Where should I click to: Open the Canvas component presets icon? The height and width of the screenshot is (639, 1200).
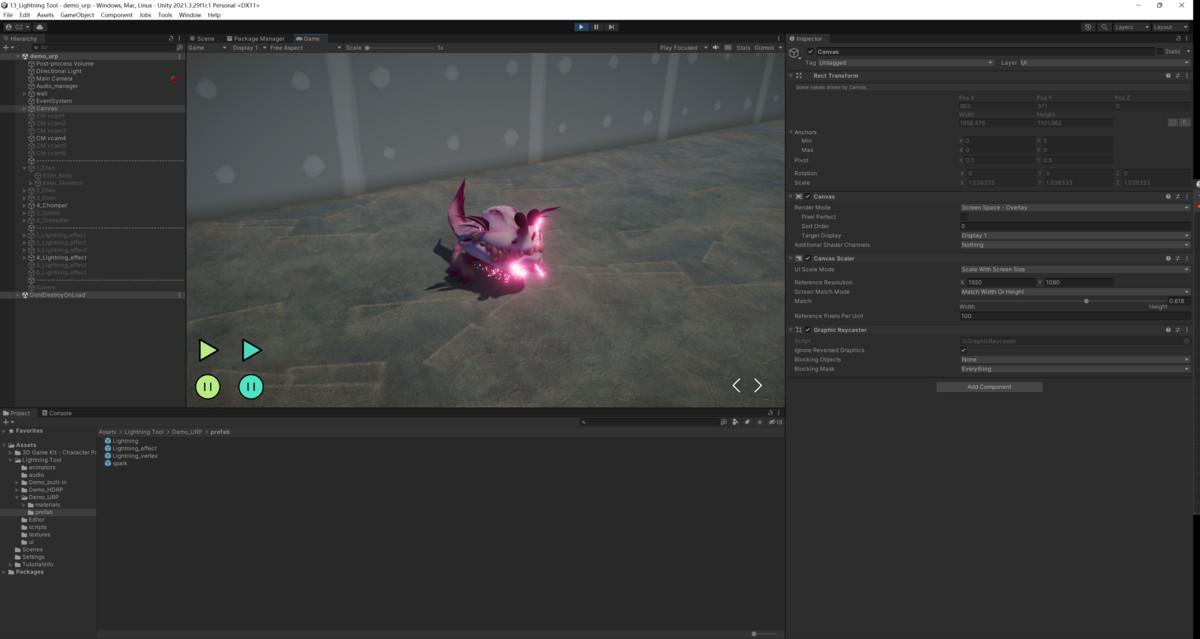click(x=1178, y=196)
